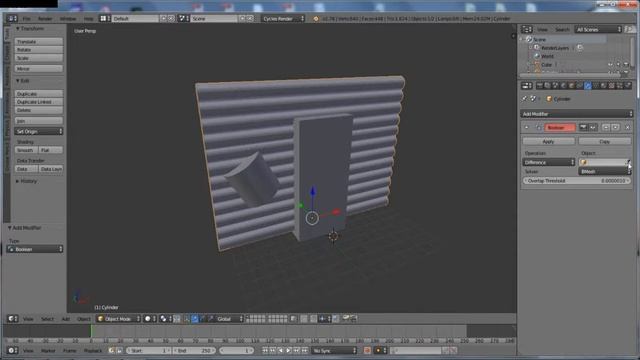Screen dimensions: 640x360
Task: Open the Object Mode dropdown
Action: point(118,319)
